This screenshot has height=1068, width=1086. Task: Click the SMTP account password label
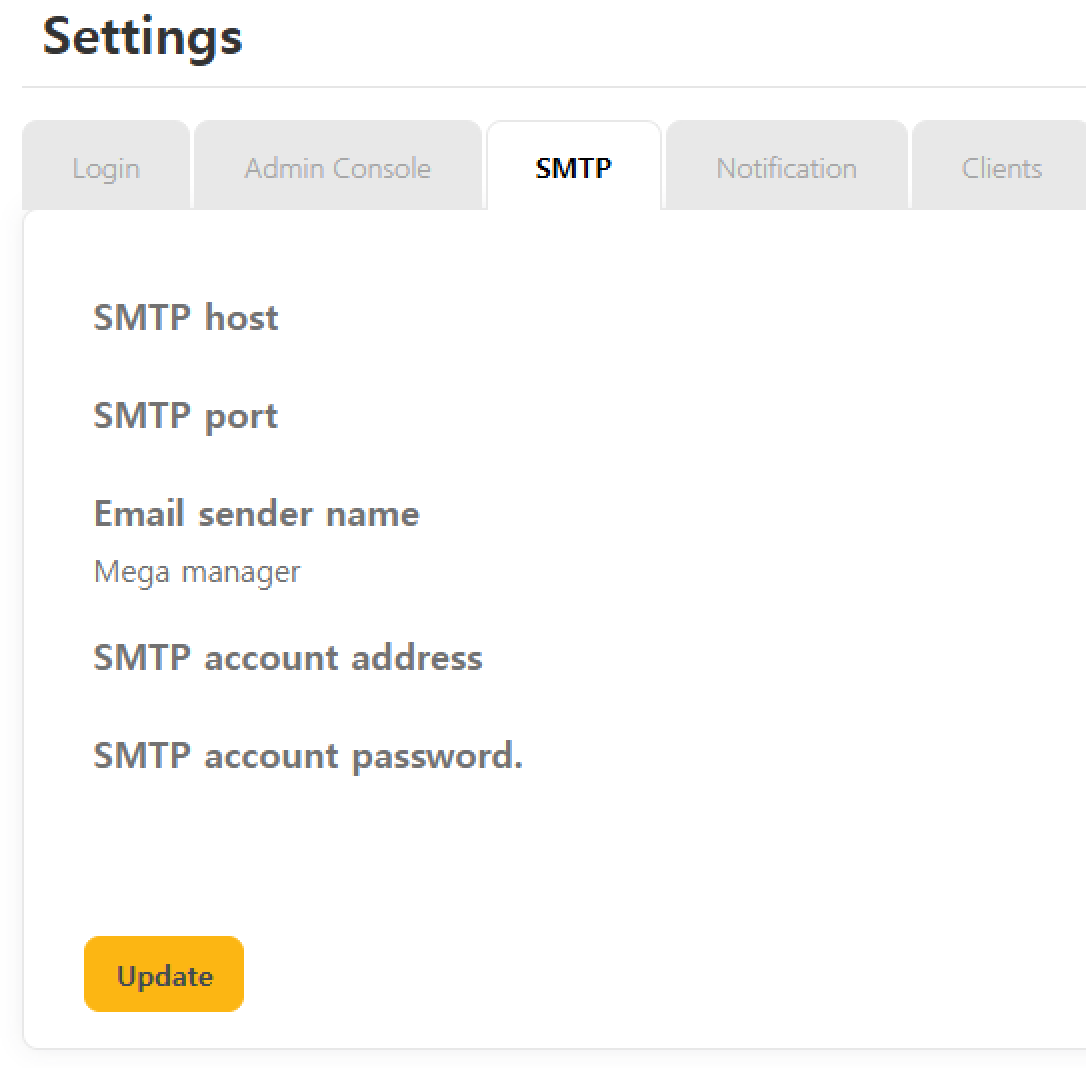pyautogui.click(x=308, y=756)
